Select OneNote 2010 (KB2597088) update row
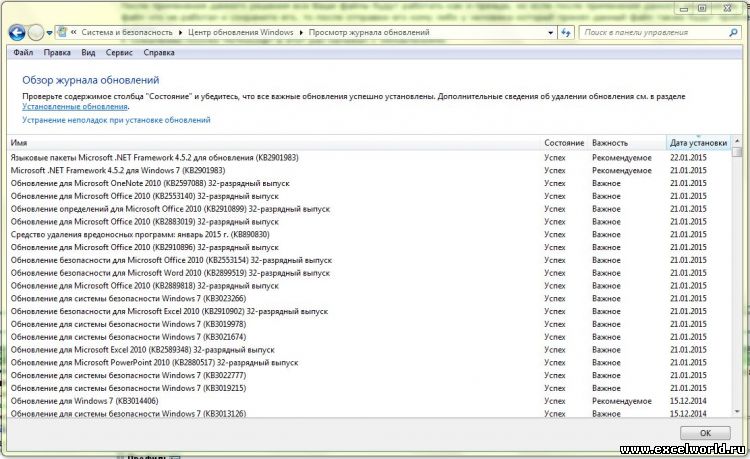The image size is (750, 459). pyautogui.click(x=369, y=183)
